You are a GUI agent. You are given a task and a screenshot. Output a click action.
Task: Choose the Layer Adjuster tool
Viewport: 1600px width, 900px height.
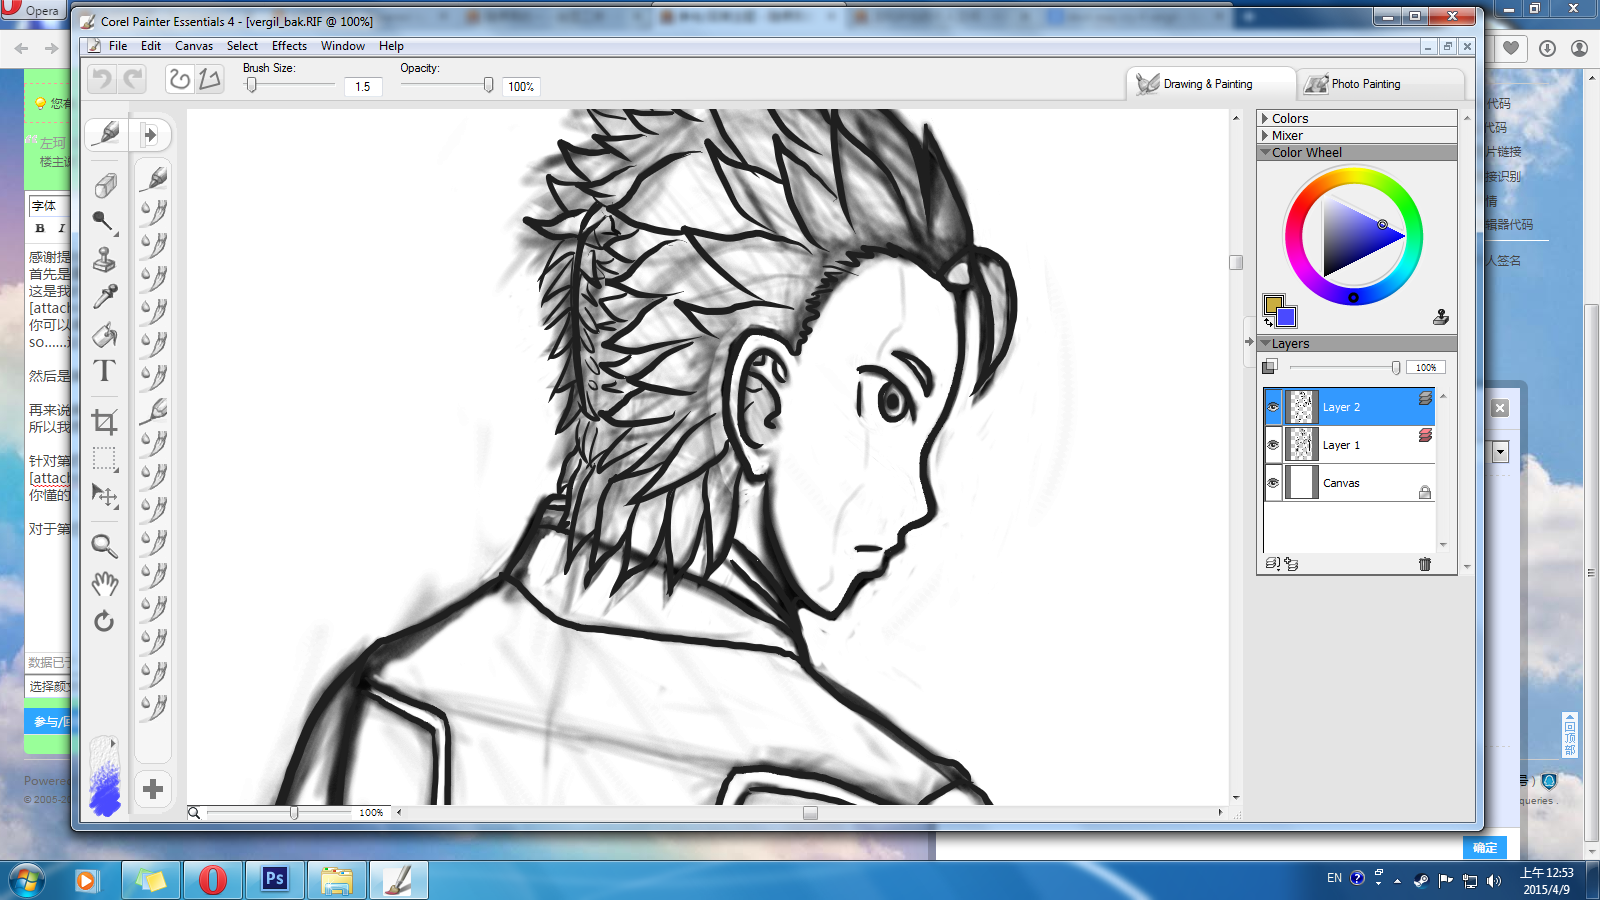coord(105,496)
